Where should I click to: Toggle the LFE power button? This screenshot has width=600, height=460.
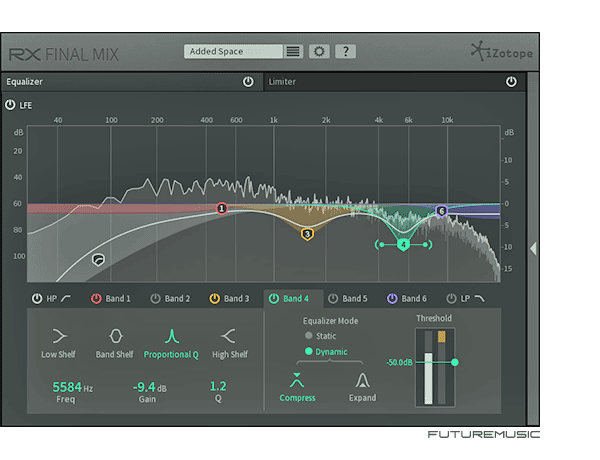(x=10, y=105)
